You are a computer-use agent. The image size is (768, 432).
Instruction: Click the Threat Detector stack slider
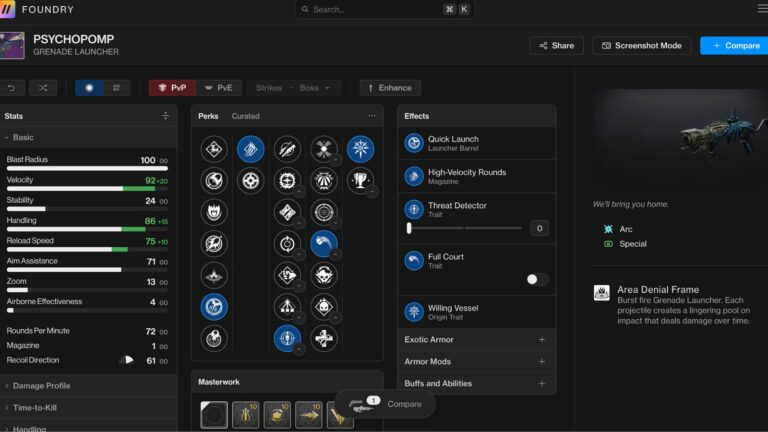(465, 228)
